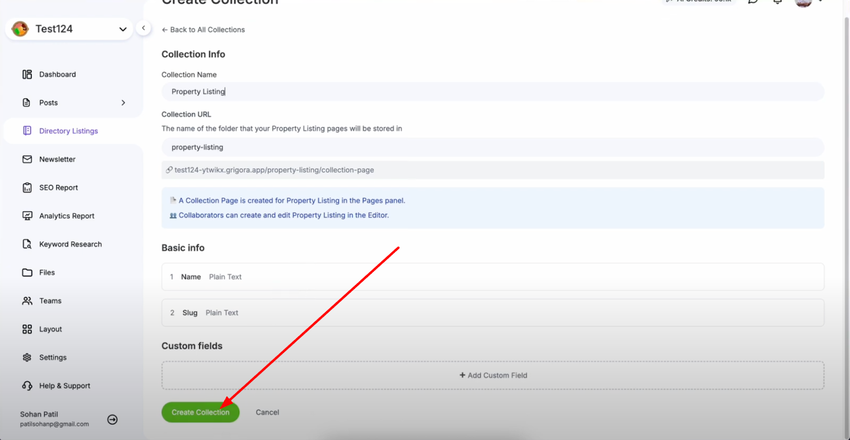Open the Dashboard icon in sidebar
This screenshot has width=850, height=440.
pyautogui.click(x=27, y=74)
